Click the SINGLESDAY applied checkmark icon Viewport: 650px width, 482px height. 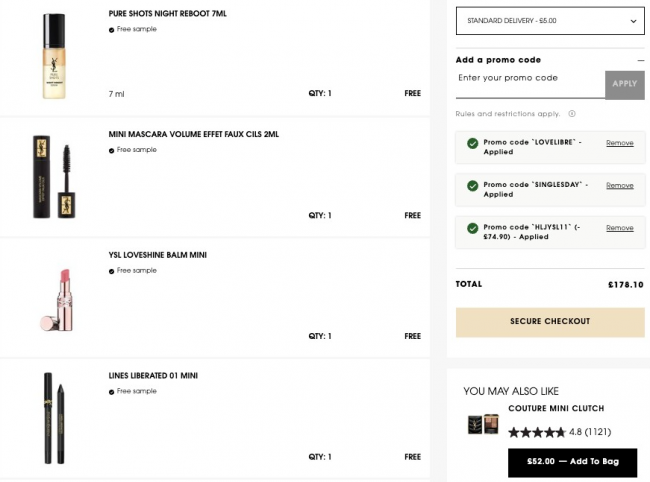pyautogui.click(x=472, y=186)
